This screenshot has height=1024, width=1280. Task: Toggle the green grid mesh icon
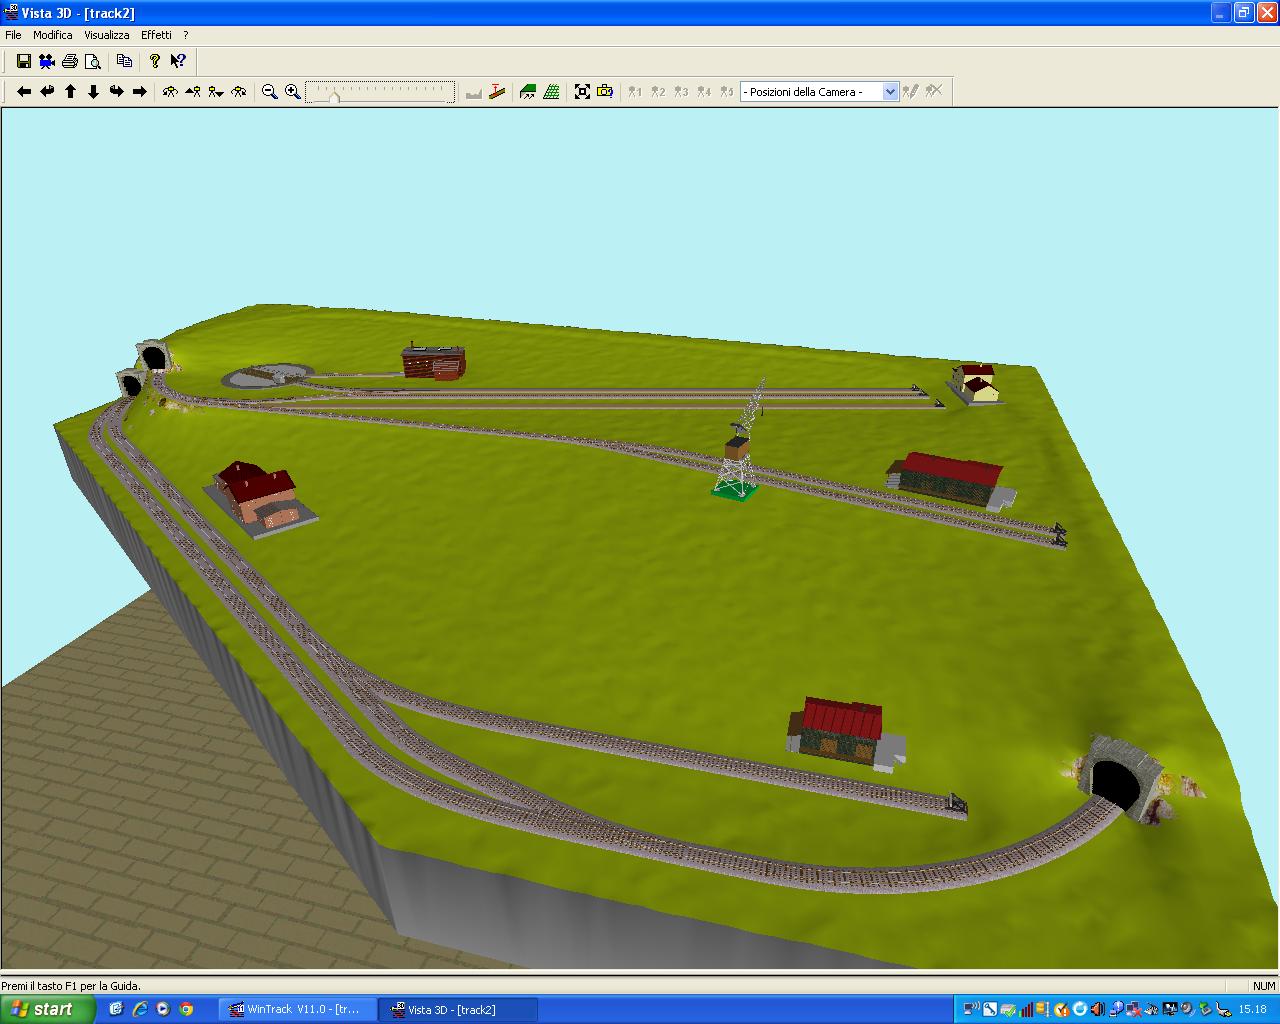(x=551, y=92)
